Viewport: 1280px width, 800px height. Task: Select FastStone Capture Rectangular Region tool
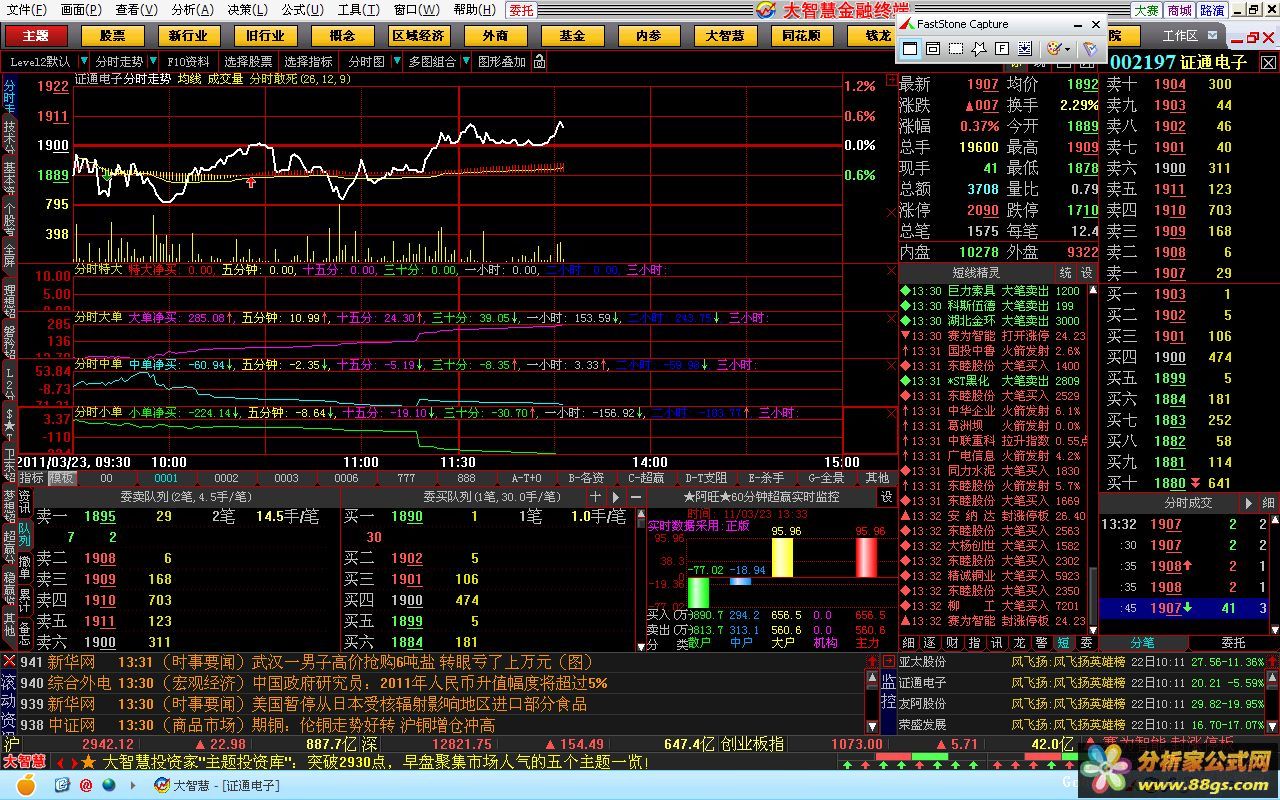[956, 48]
